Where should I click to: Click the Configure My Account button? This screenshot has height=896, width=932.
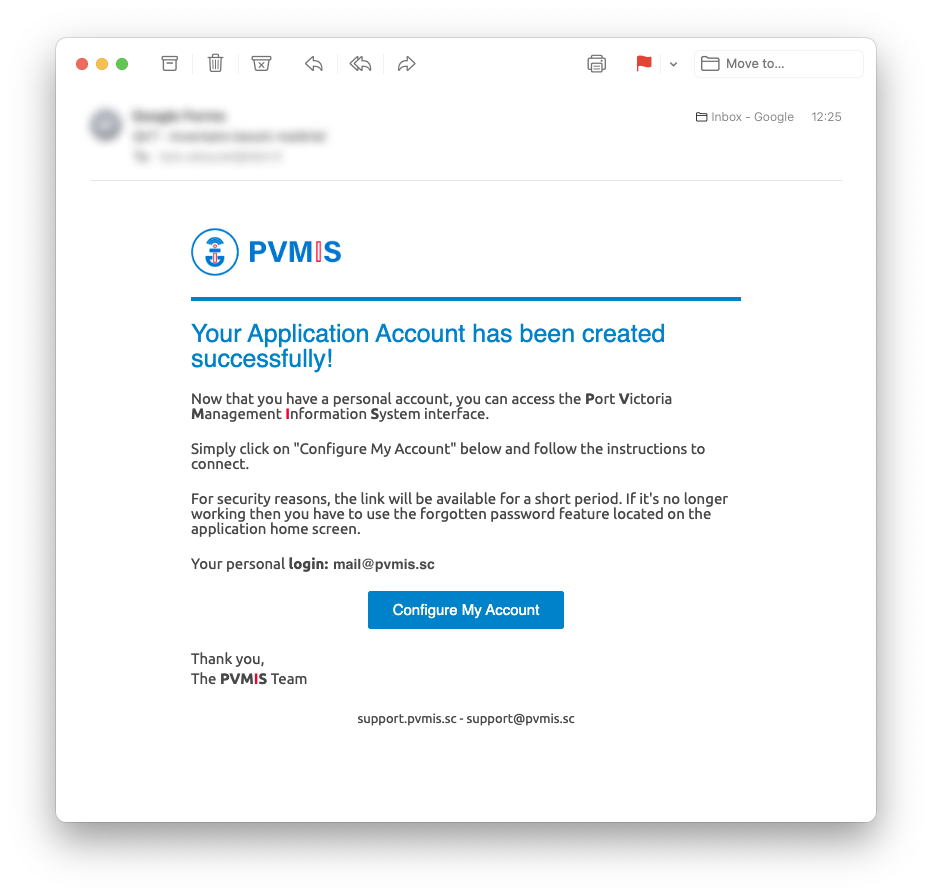click(466, 610)
